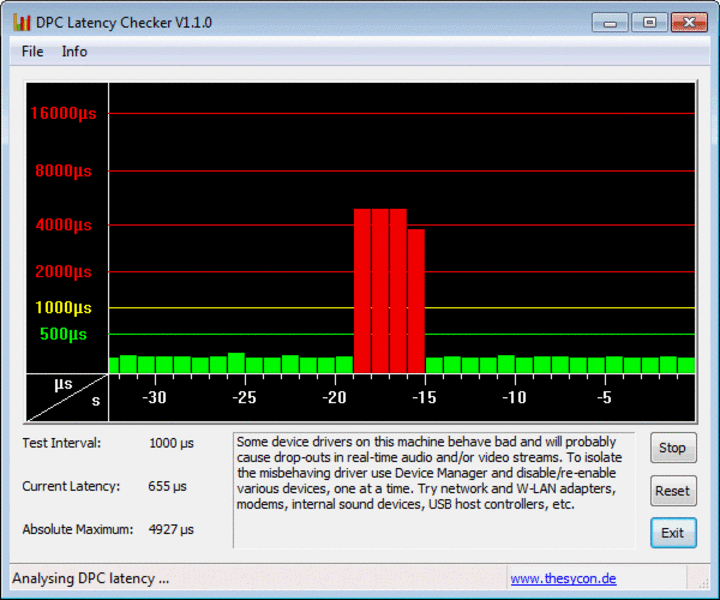The width and height of the screenshot is (720, 600).
Task: Maximize the DPC Latency Checker window
Action: click(649, 22)
